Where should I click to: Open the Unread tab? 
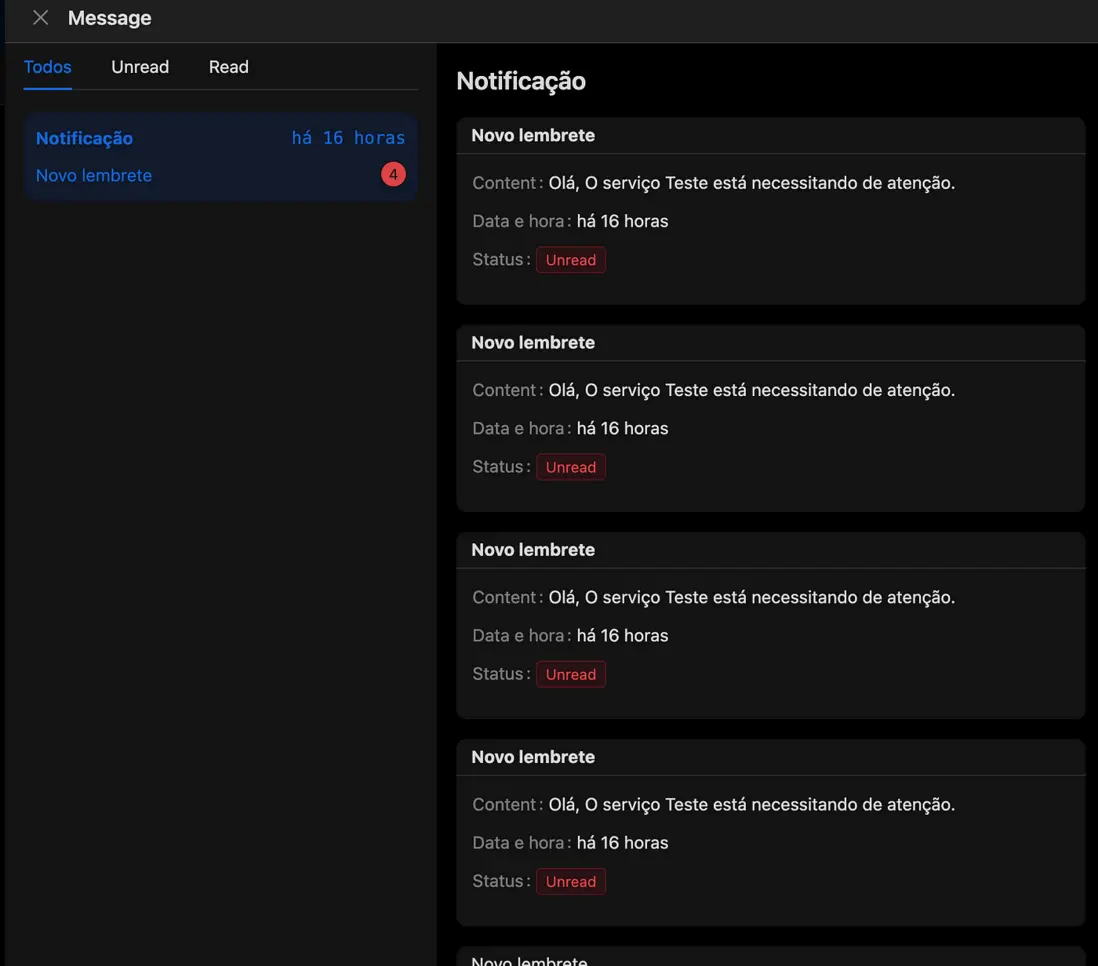pos(140,67)
